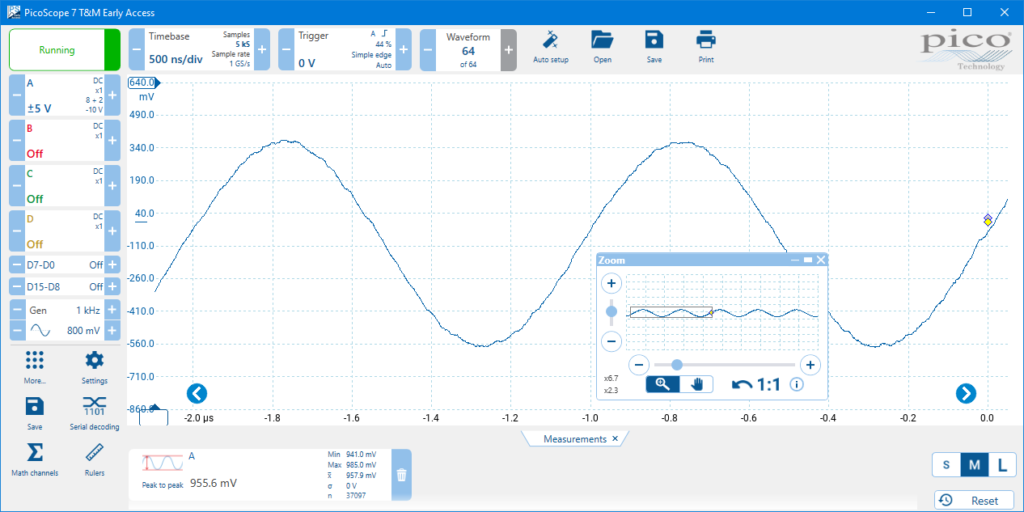Image resolution: width=1024 pixels, height=512 pixels.
Task: Click the vertical zoom slider handle
Action: coord(611,312)
